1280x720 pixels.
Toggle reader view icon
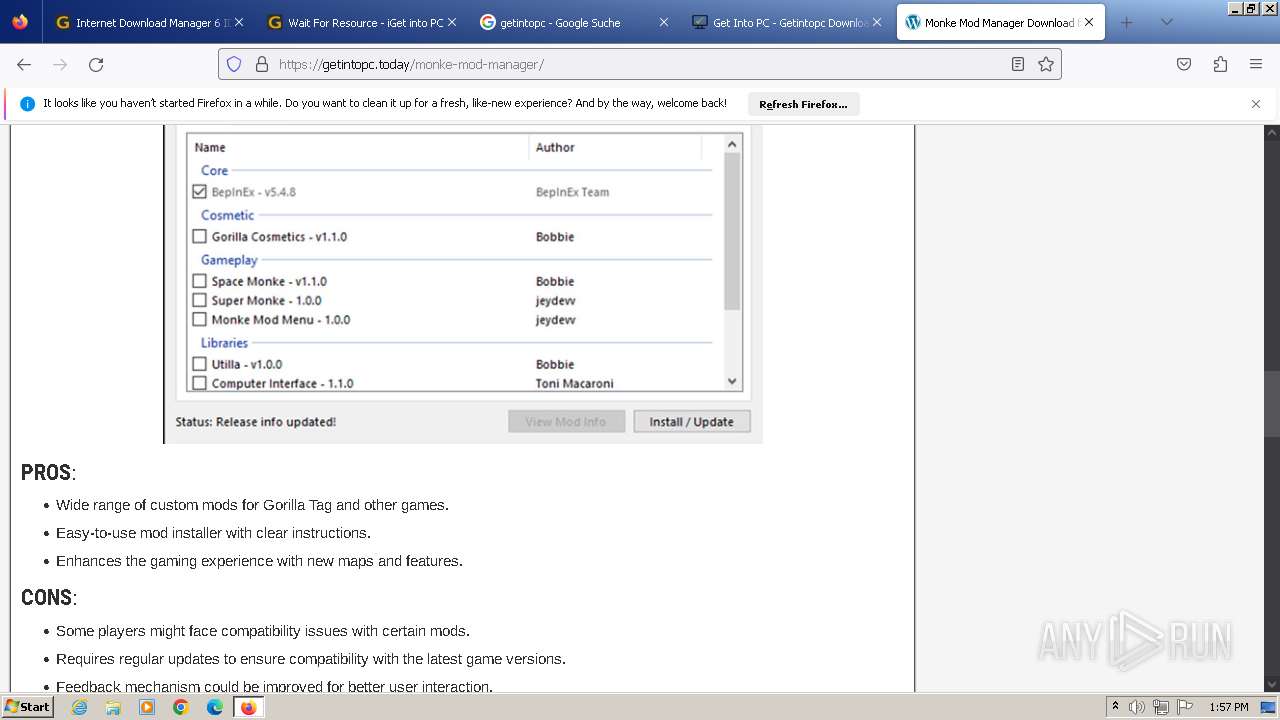[1018, 64]
